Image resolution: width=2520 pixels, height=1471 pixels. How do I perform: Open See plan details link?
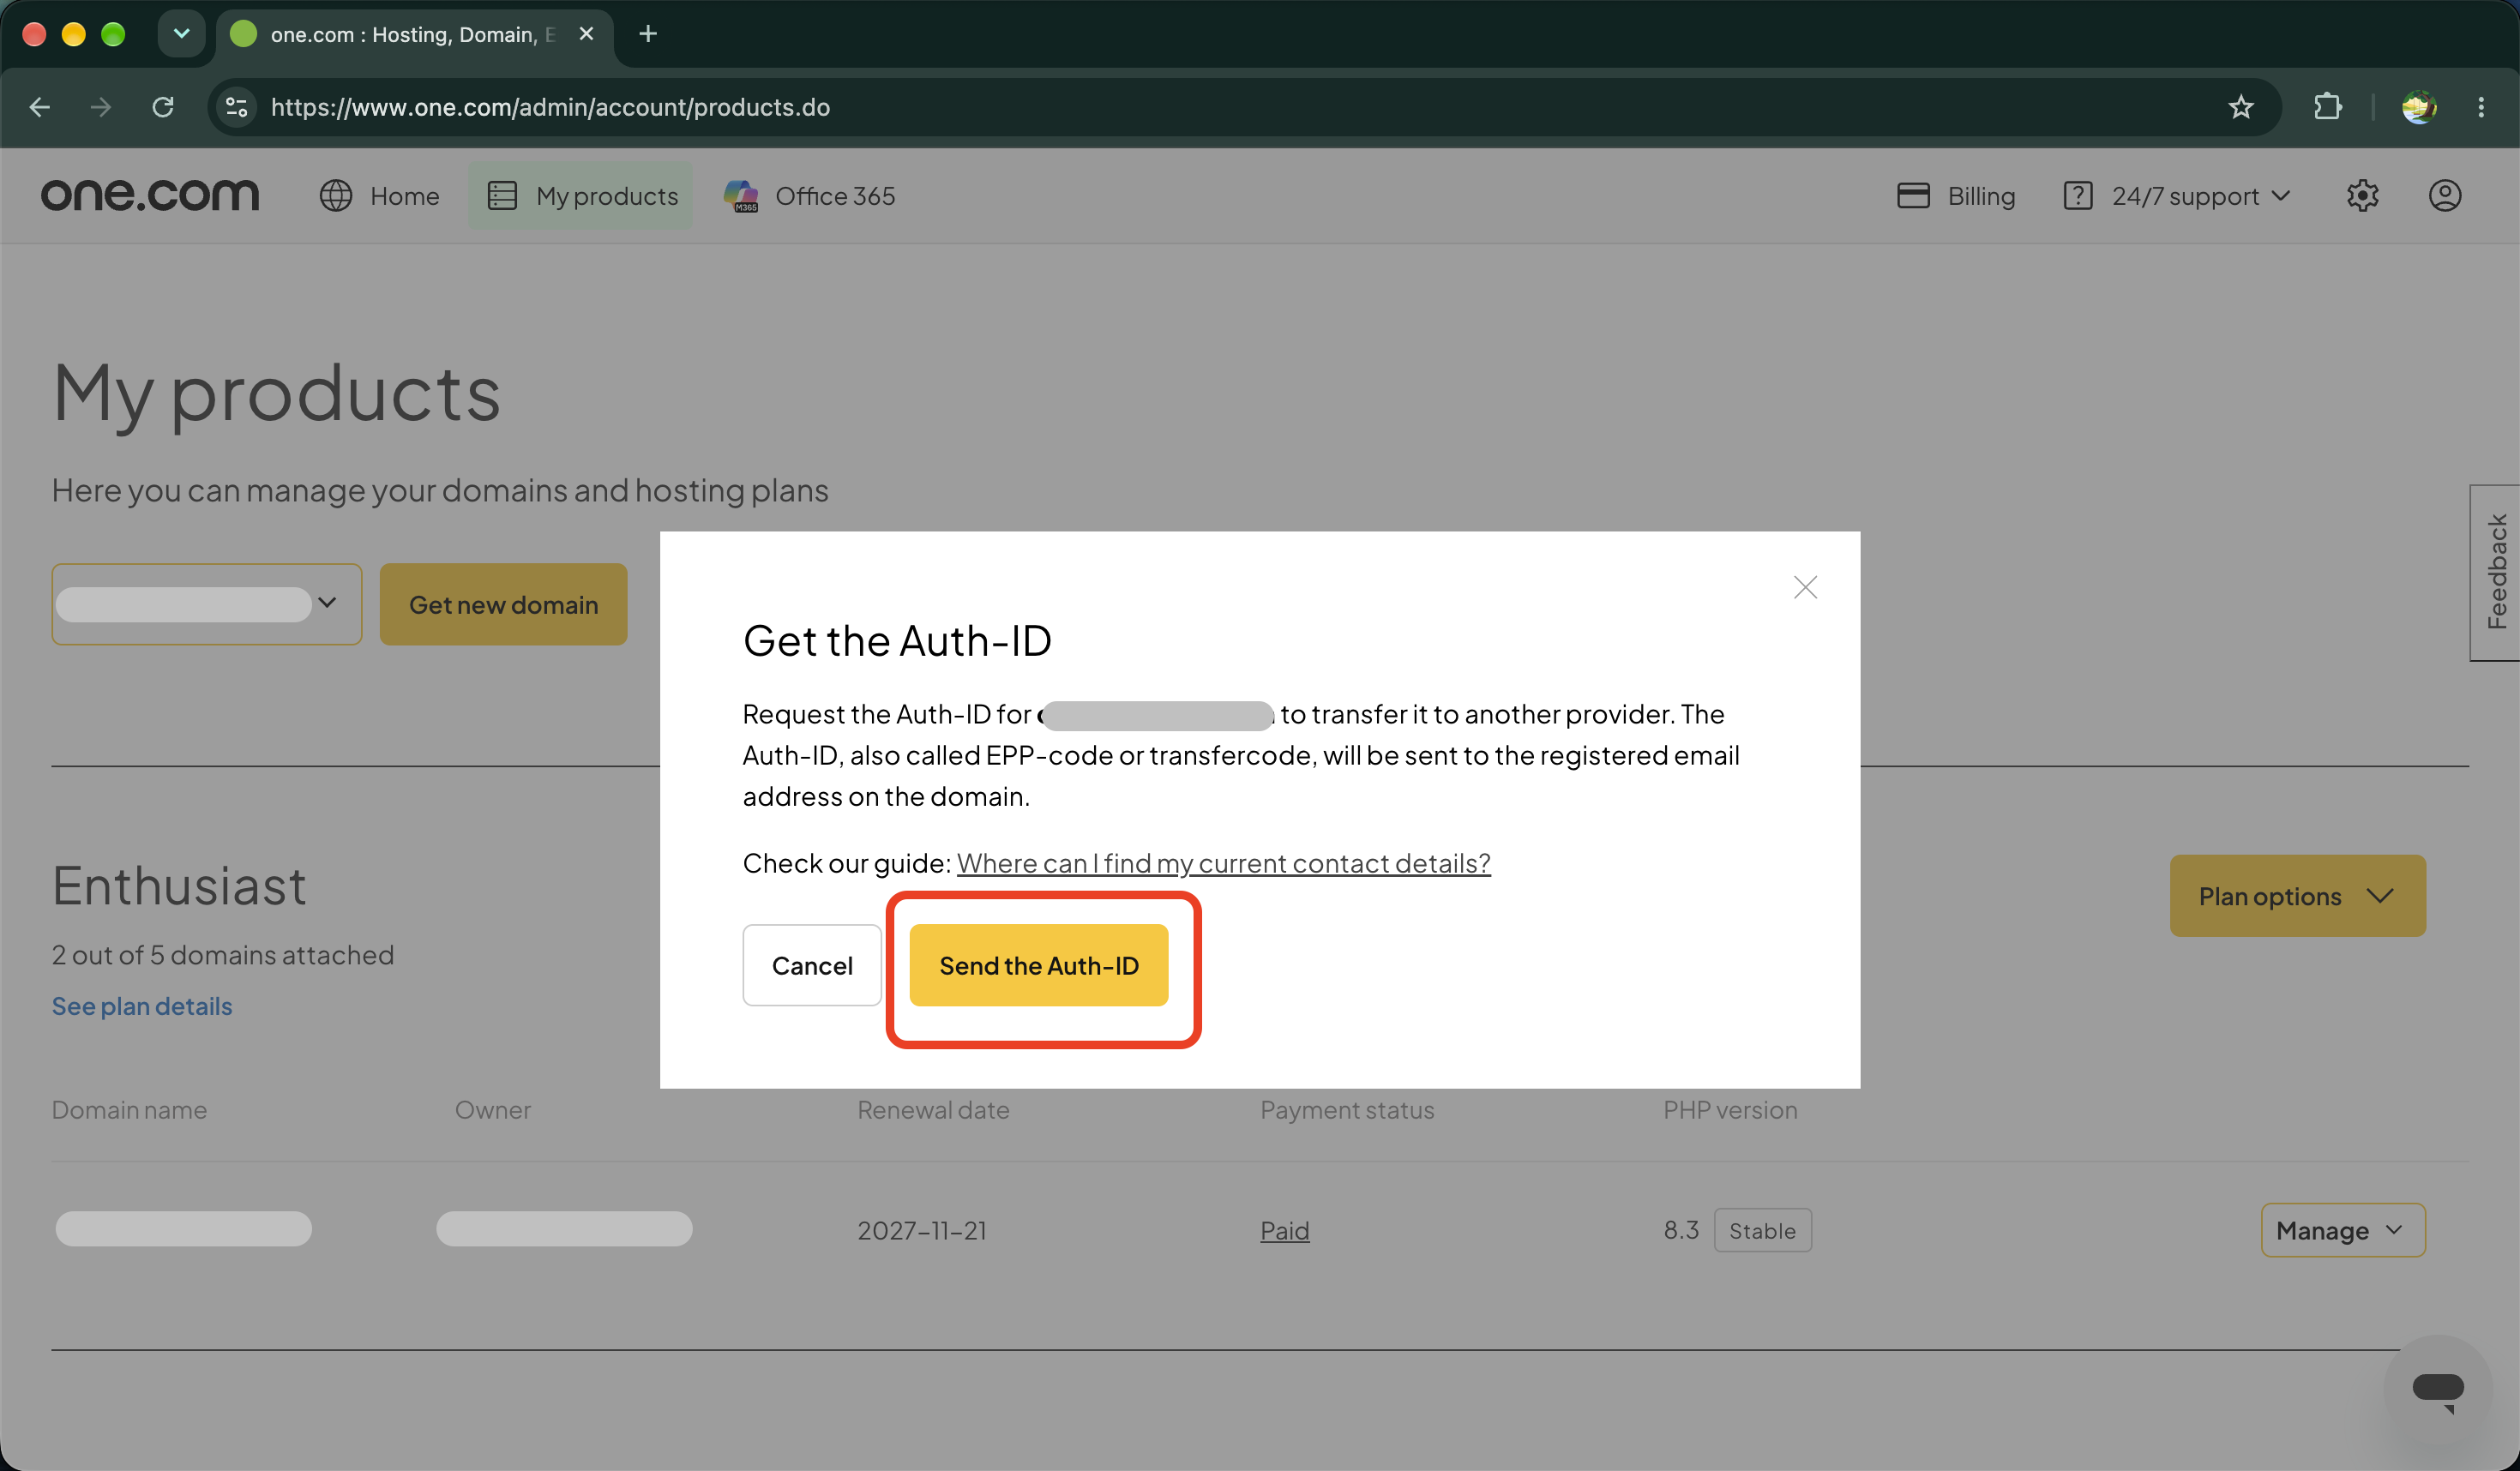[142, 1006]
